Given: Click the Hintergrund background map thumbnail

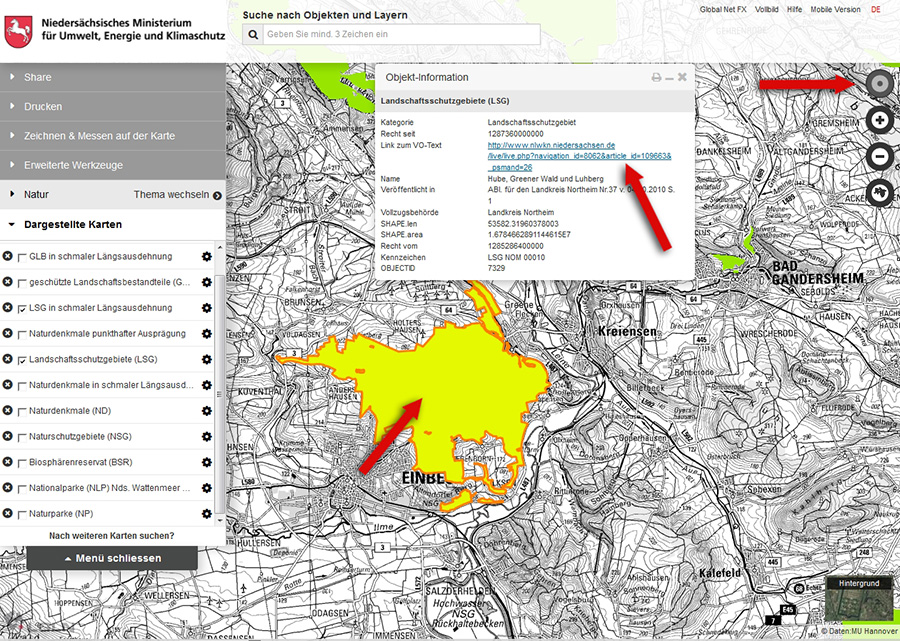Looking at the screenshot, I should click(x=858, y=605).
